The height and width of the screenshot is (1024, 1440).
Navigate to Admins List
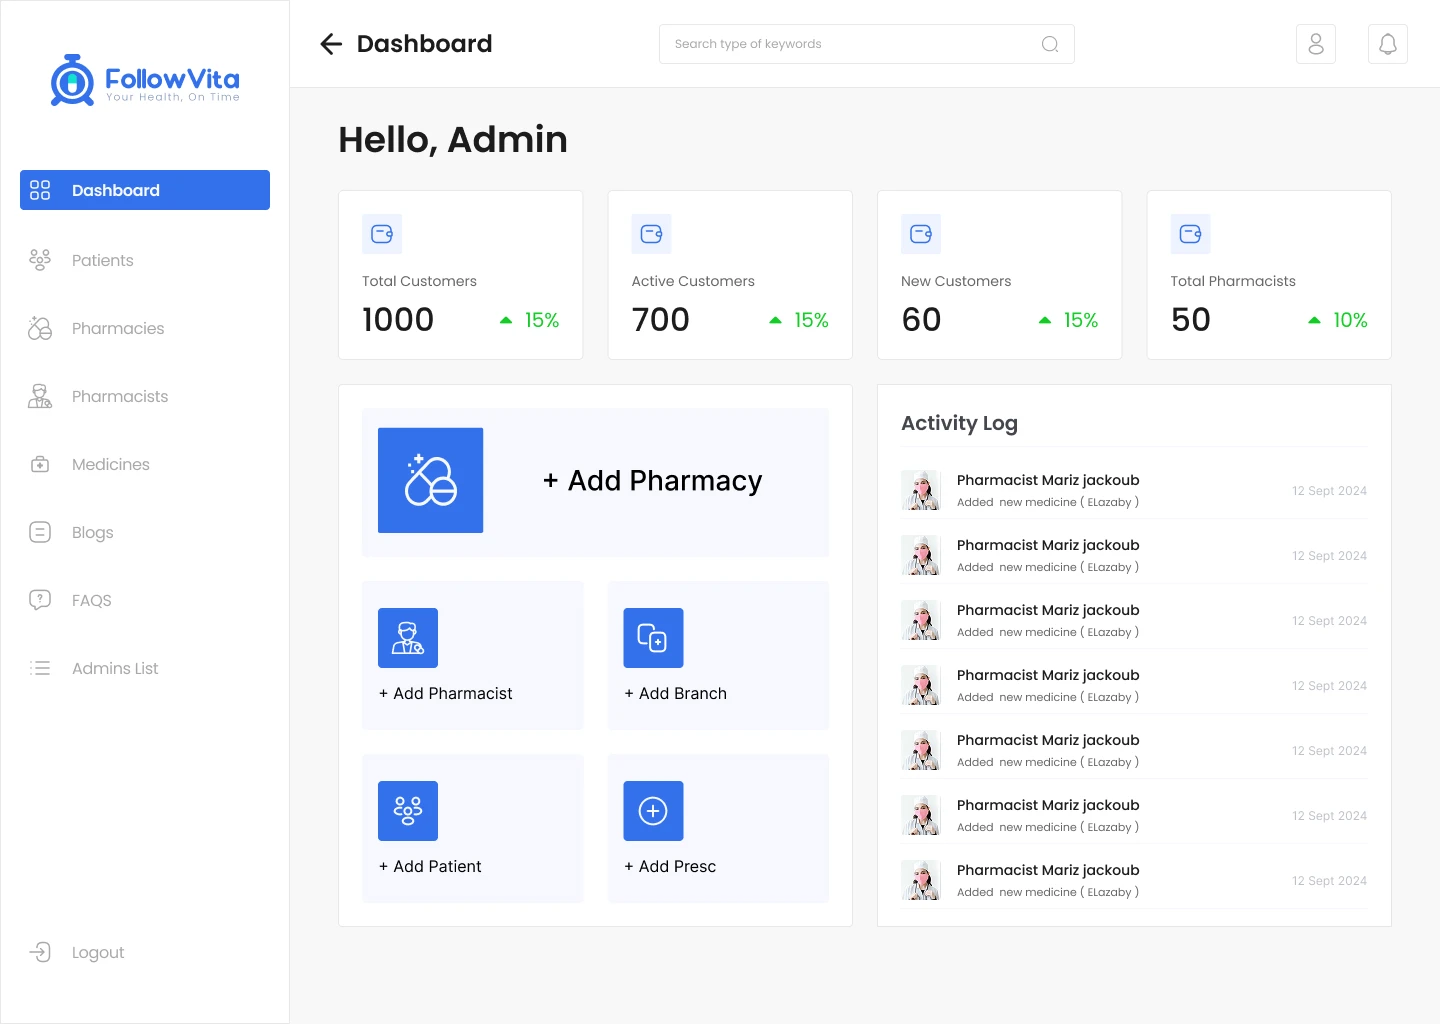point(114,668)
